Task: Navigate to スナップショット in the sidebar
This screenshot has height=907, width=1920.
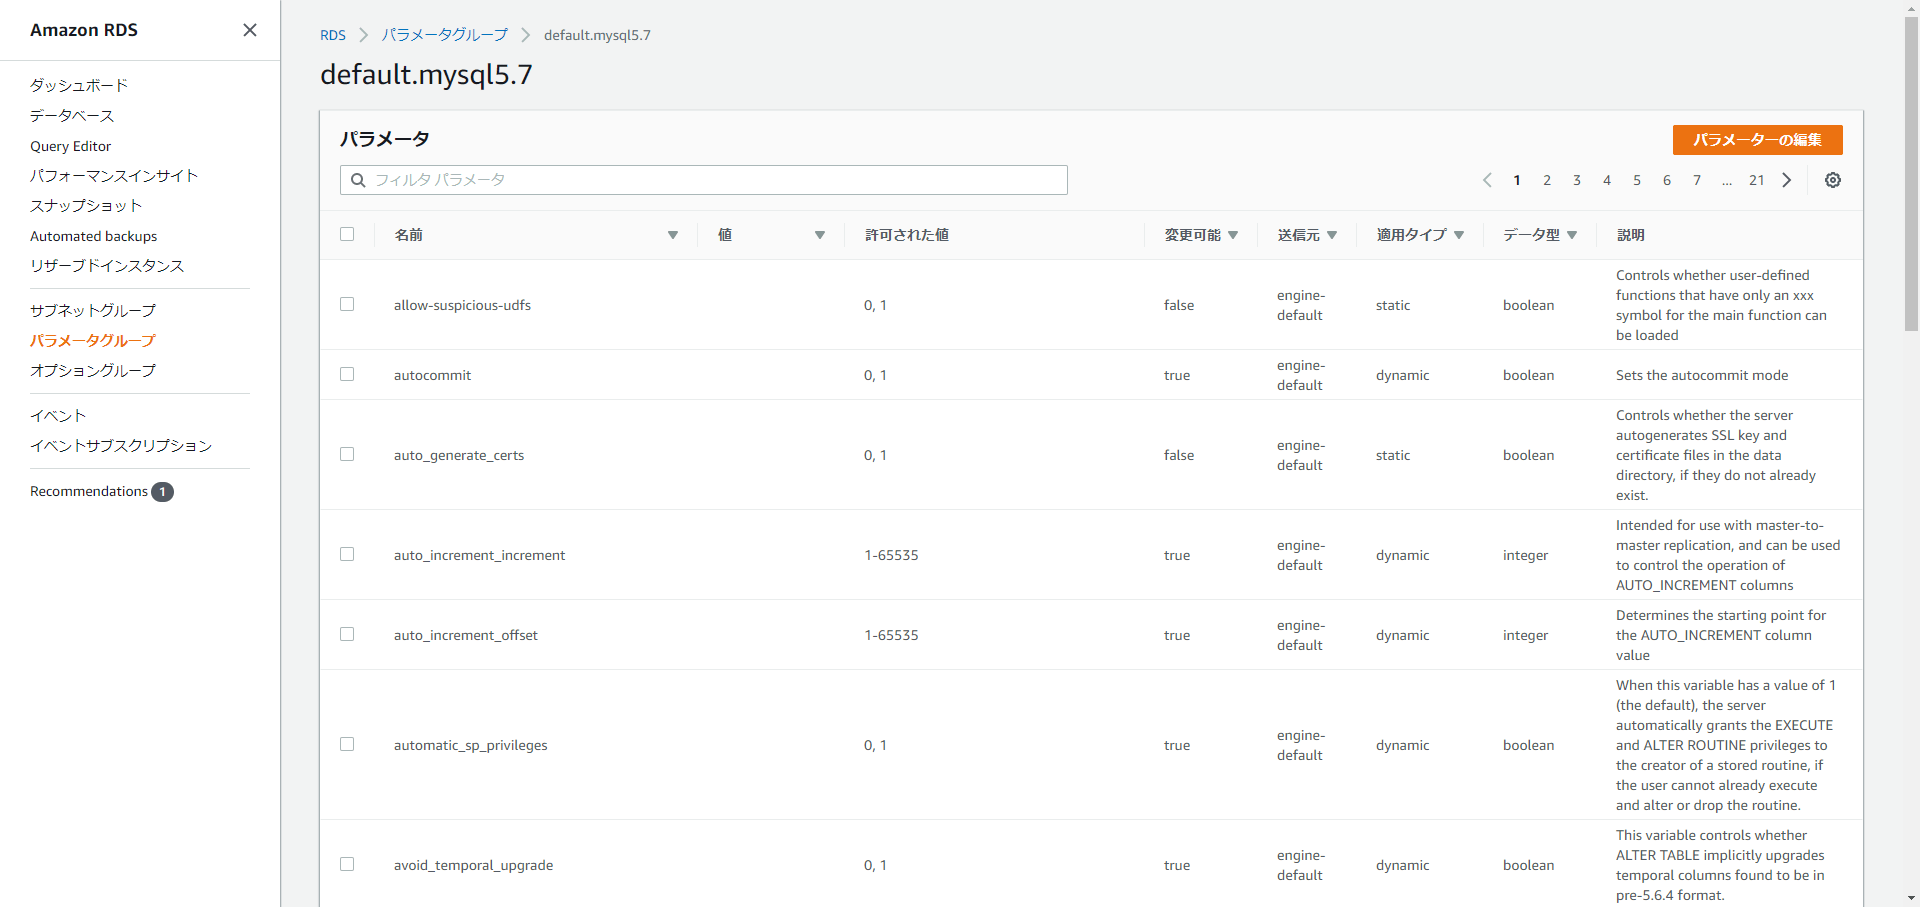Action: [x=85, y=206]
